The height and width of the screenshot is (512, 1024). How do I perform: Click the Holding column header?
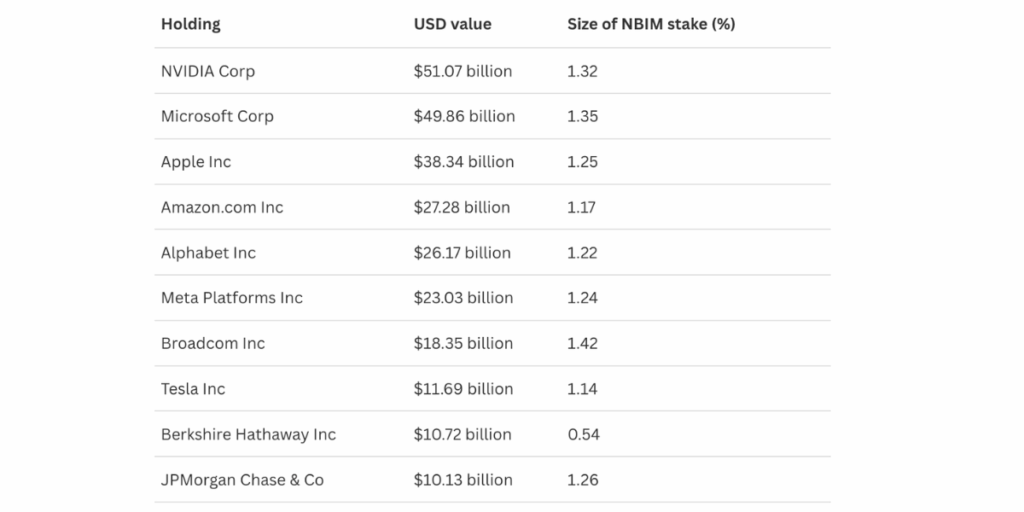[191, 24]
